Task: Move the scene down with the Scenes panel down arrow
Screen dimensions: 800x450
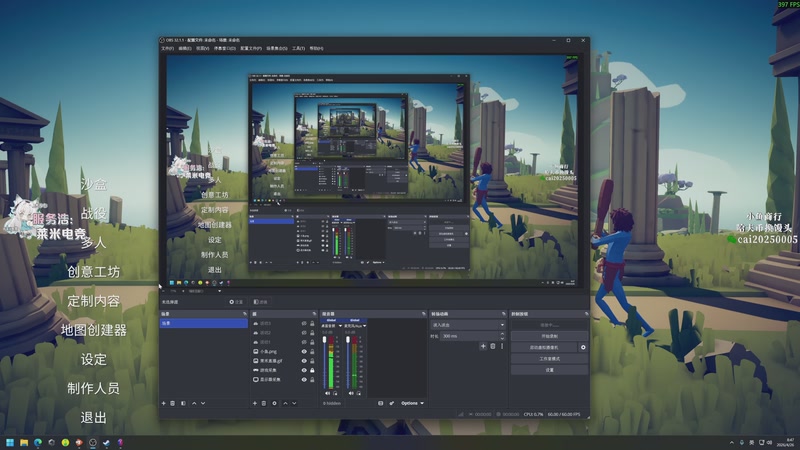Action: click(203, 403)
